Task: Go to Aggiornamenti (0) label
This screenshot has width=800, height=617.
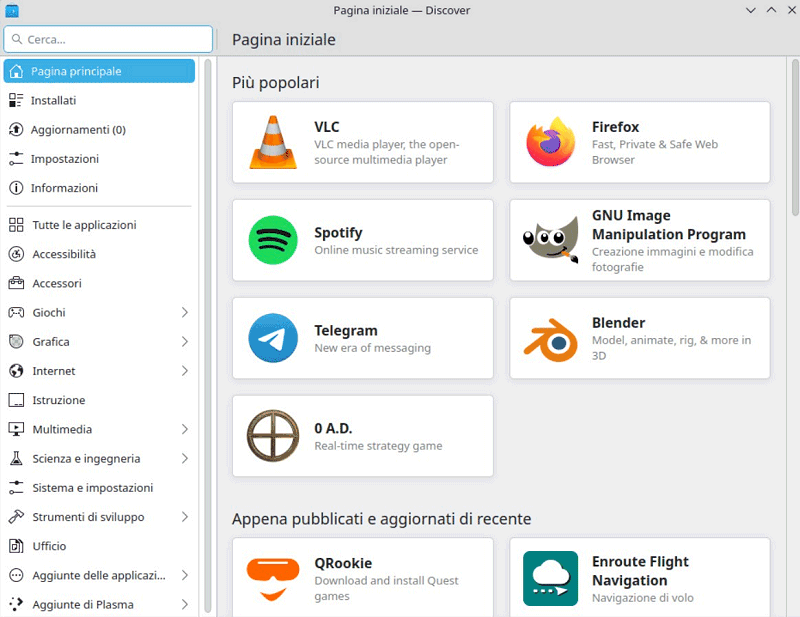Action: 78,130
